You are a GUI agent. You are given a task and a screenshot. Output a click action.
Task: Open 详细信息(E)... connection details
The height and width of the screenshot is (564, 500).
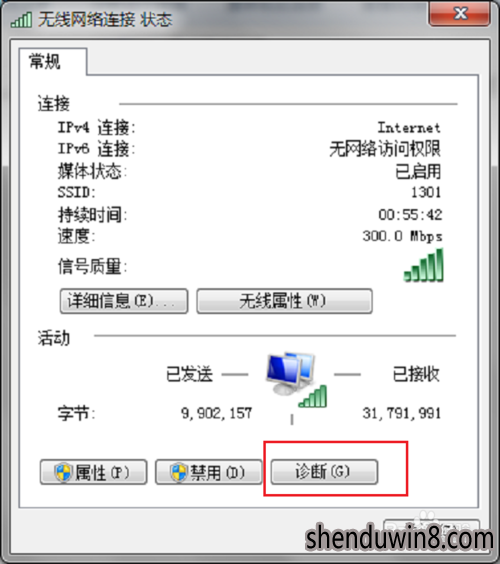pos(124,301)
